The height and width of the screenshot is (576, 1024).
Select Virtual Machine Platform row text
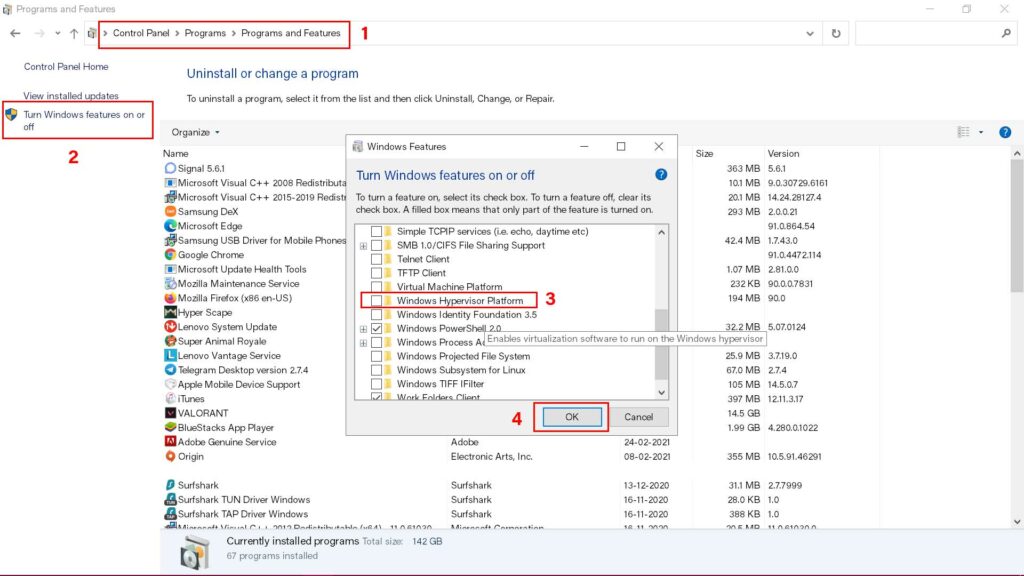449,287
